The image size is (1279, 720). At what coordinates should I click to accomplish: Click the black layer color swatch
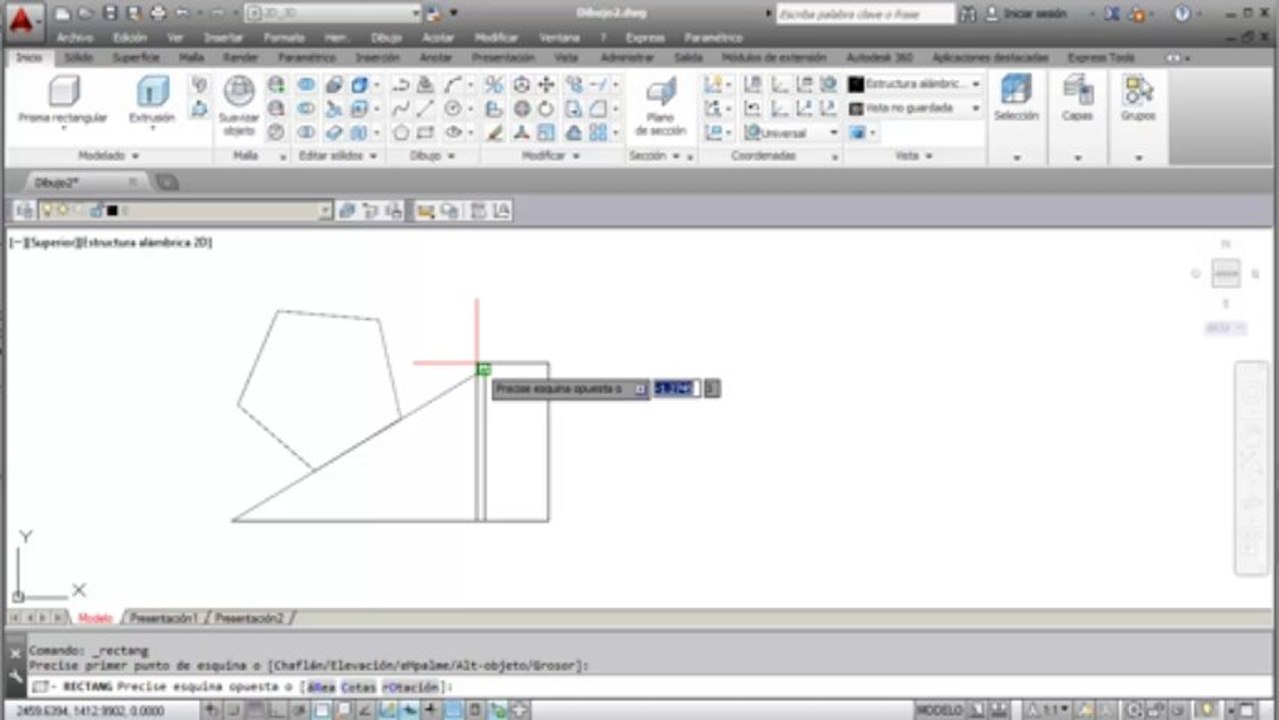(x=112, y=210)
